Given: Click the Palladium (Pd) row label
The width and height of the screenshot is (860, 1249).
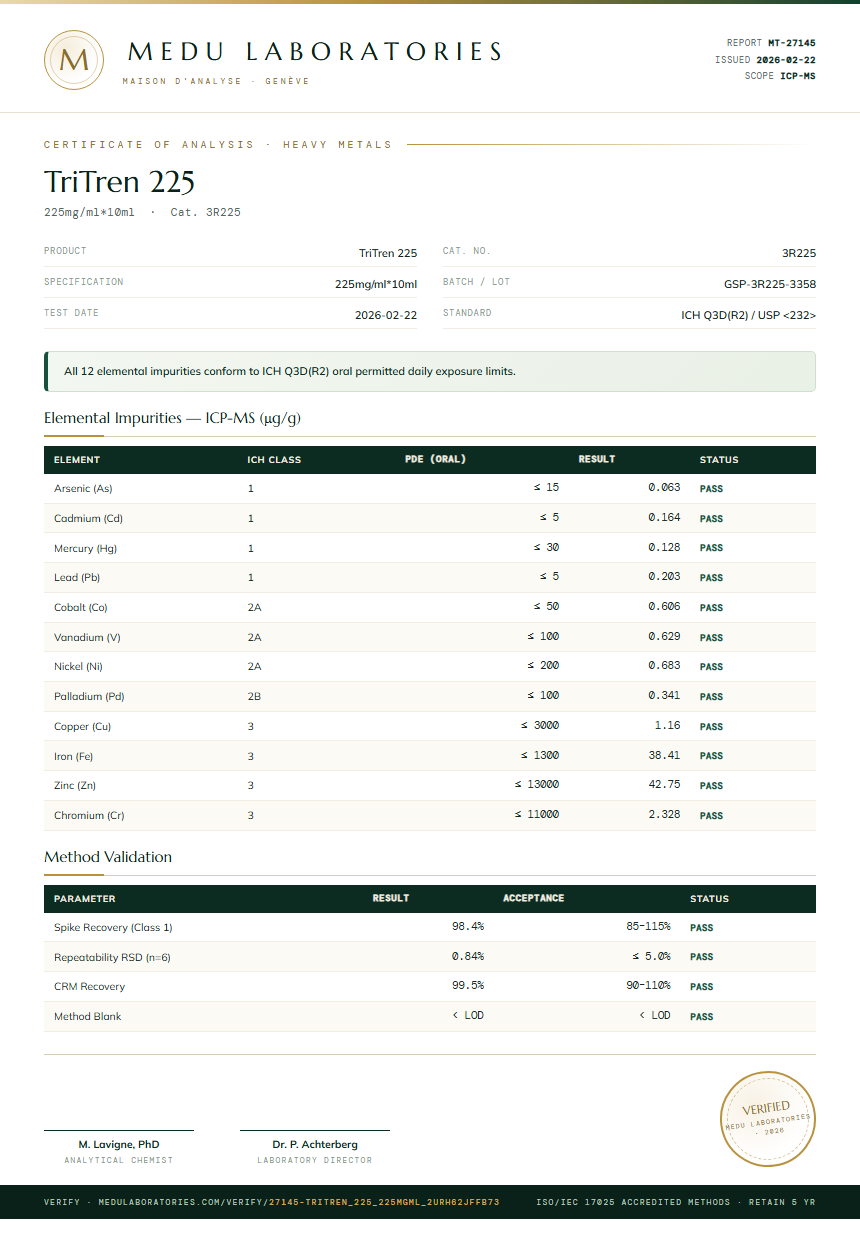Looking at the screenshot, I should 89,696.
